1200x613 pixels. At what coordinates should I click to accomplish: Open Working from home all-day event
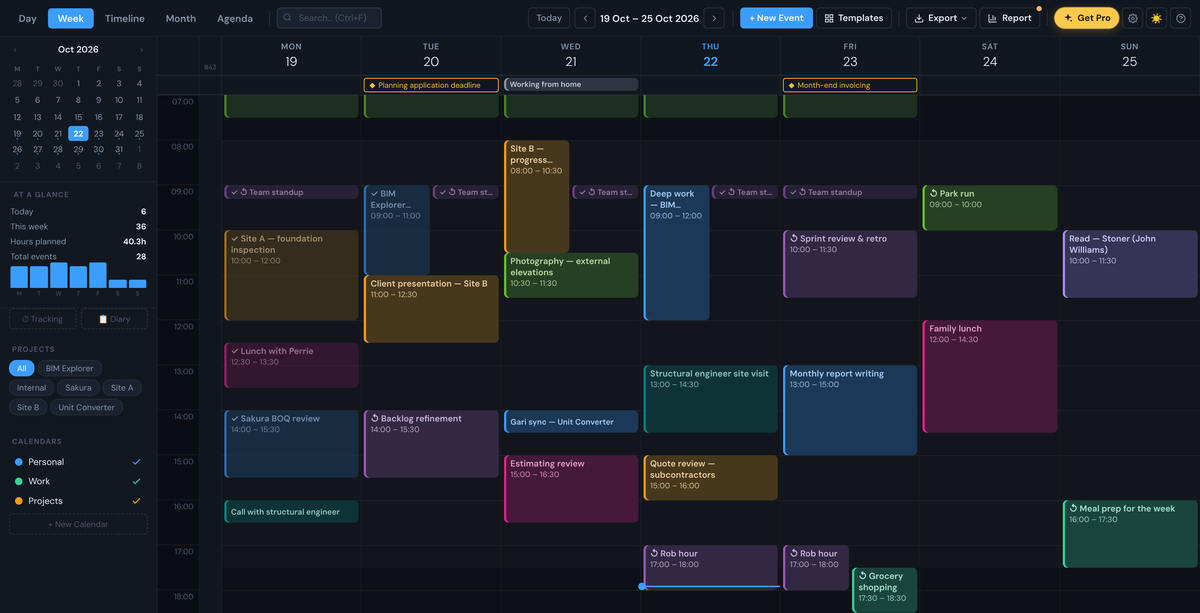click(x=571, y=84)
